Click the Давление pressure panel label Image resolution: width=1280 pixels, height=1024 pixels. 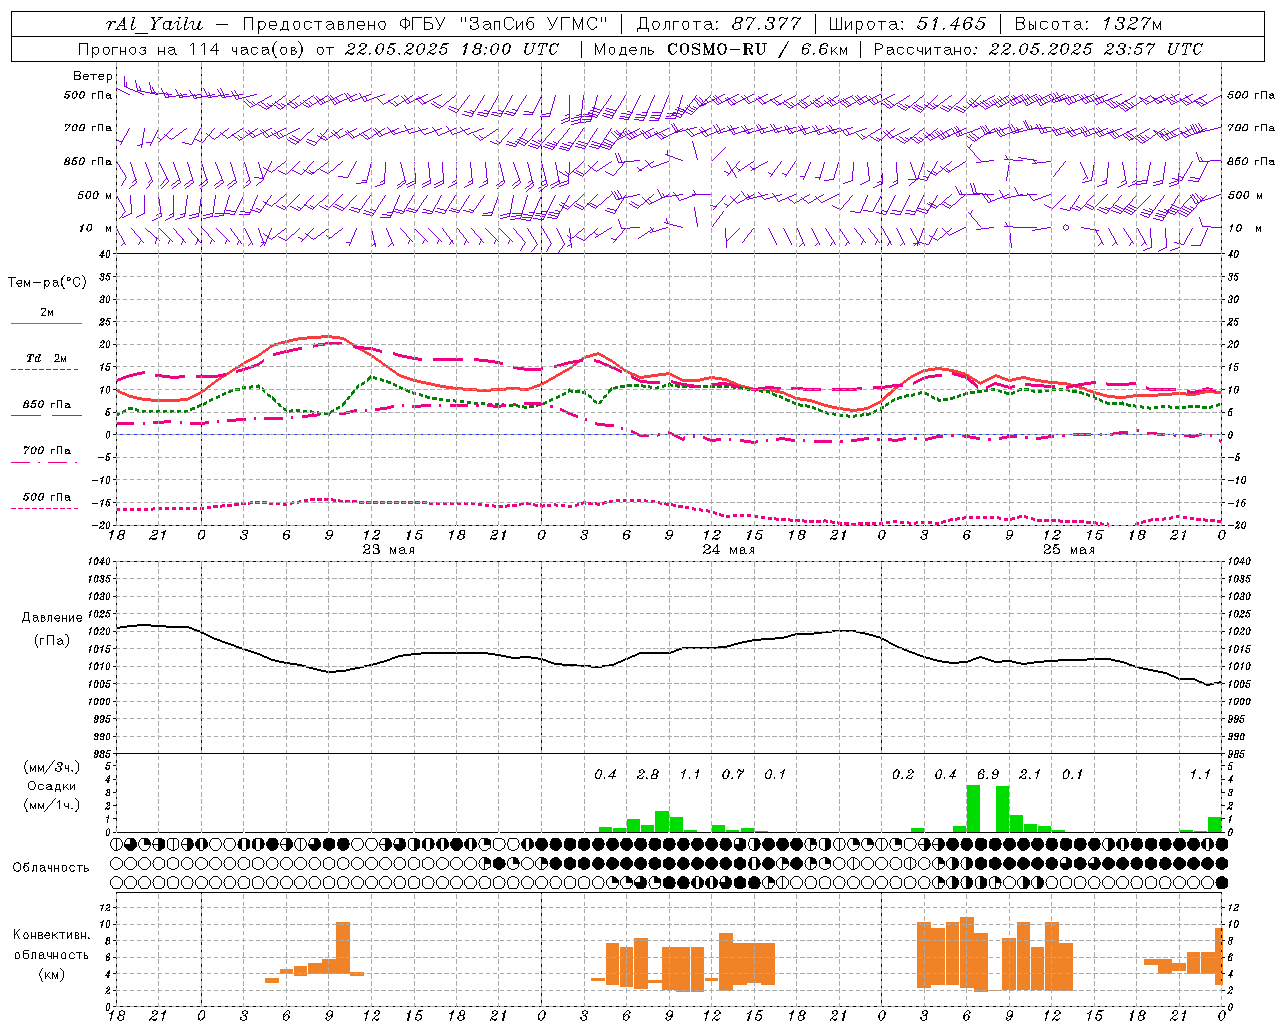coord(52,618)
